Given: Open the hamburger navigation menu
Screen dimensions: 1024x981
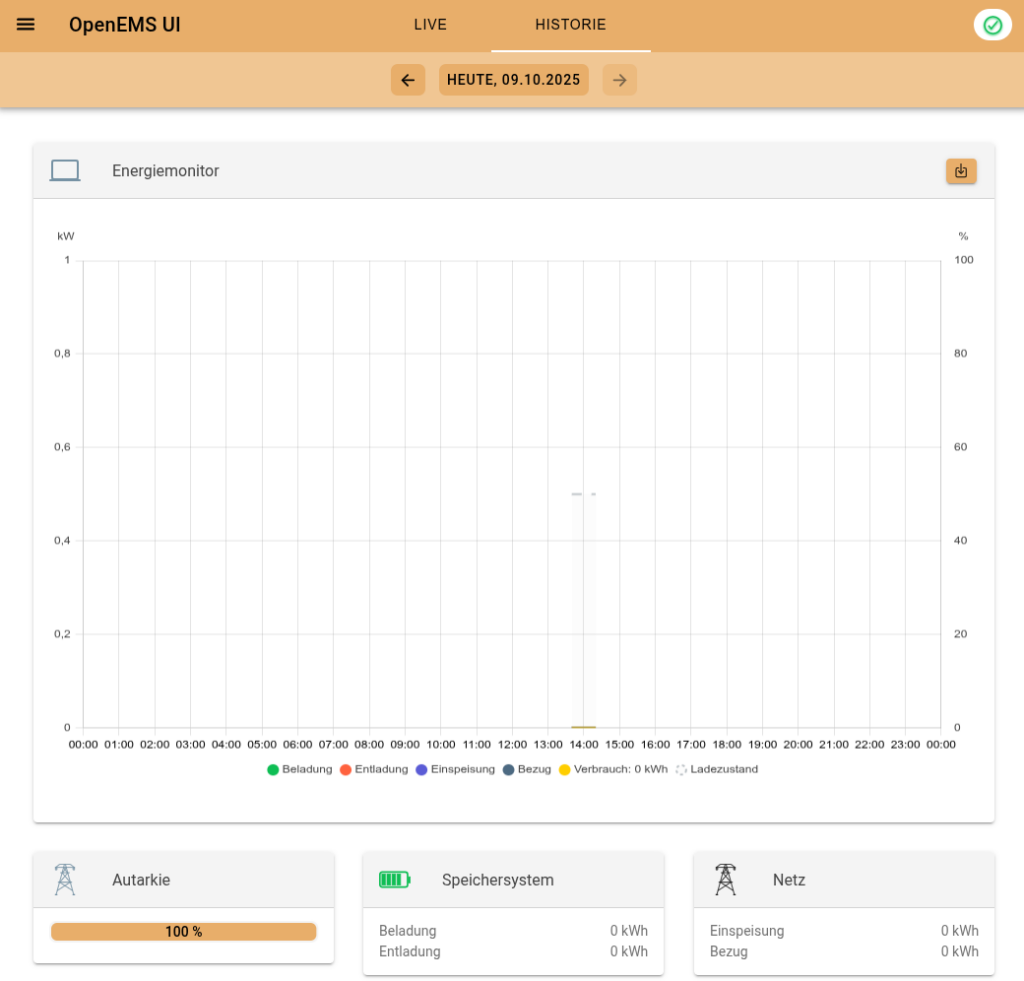Looking at the screenshot, I should [x=26, y=25].
